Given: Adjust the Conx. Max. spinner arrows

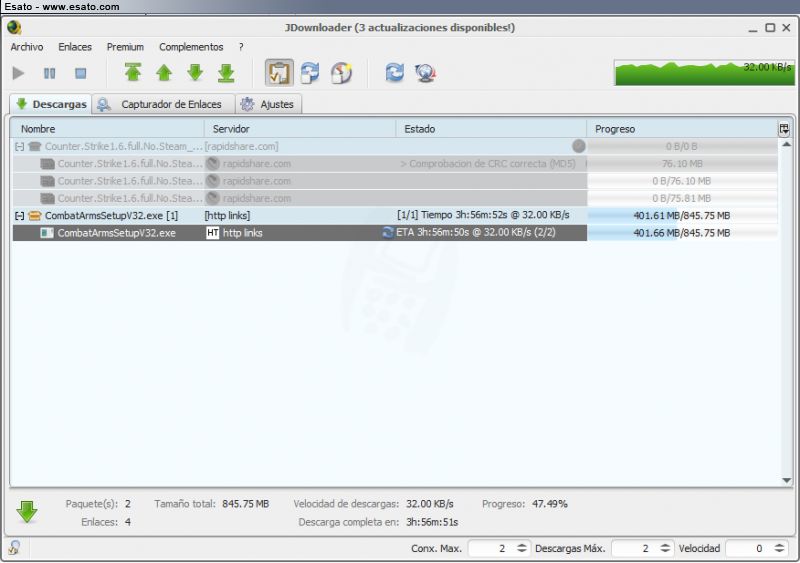Looking at the screenshot, I should [522, 548].
